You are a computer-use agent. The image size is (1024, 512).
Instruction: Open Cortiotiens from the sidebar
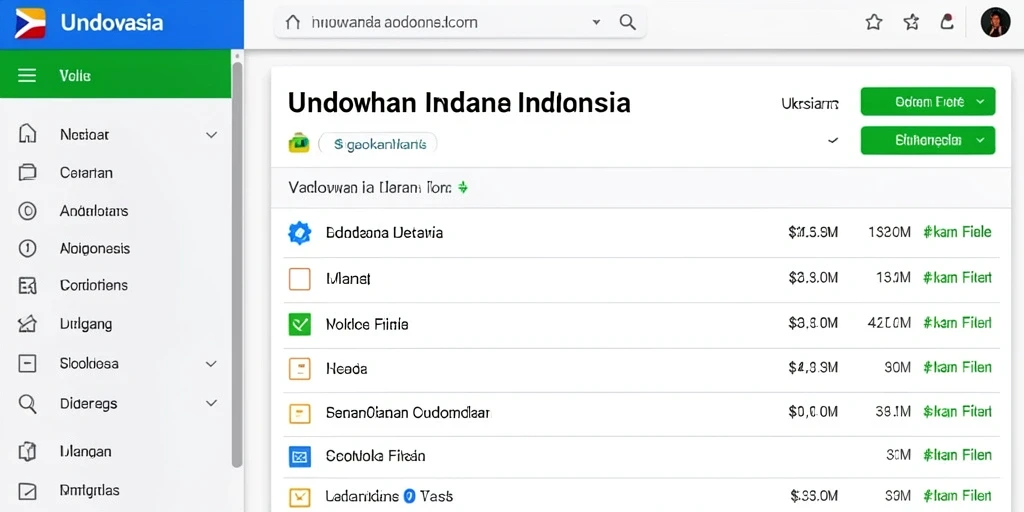[93, 285]
